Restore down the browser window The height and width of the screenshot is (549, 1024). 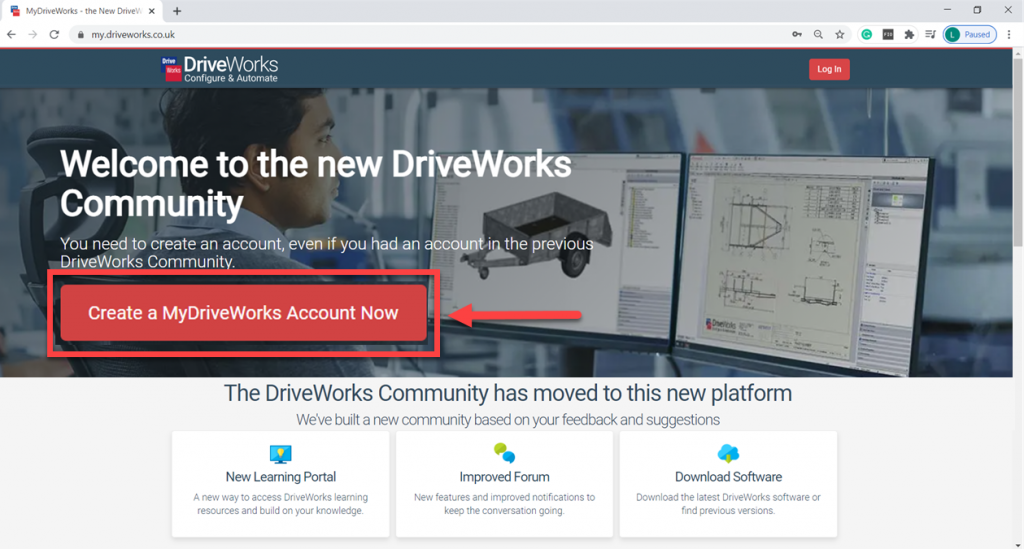(x=977, y=10)
